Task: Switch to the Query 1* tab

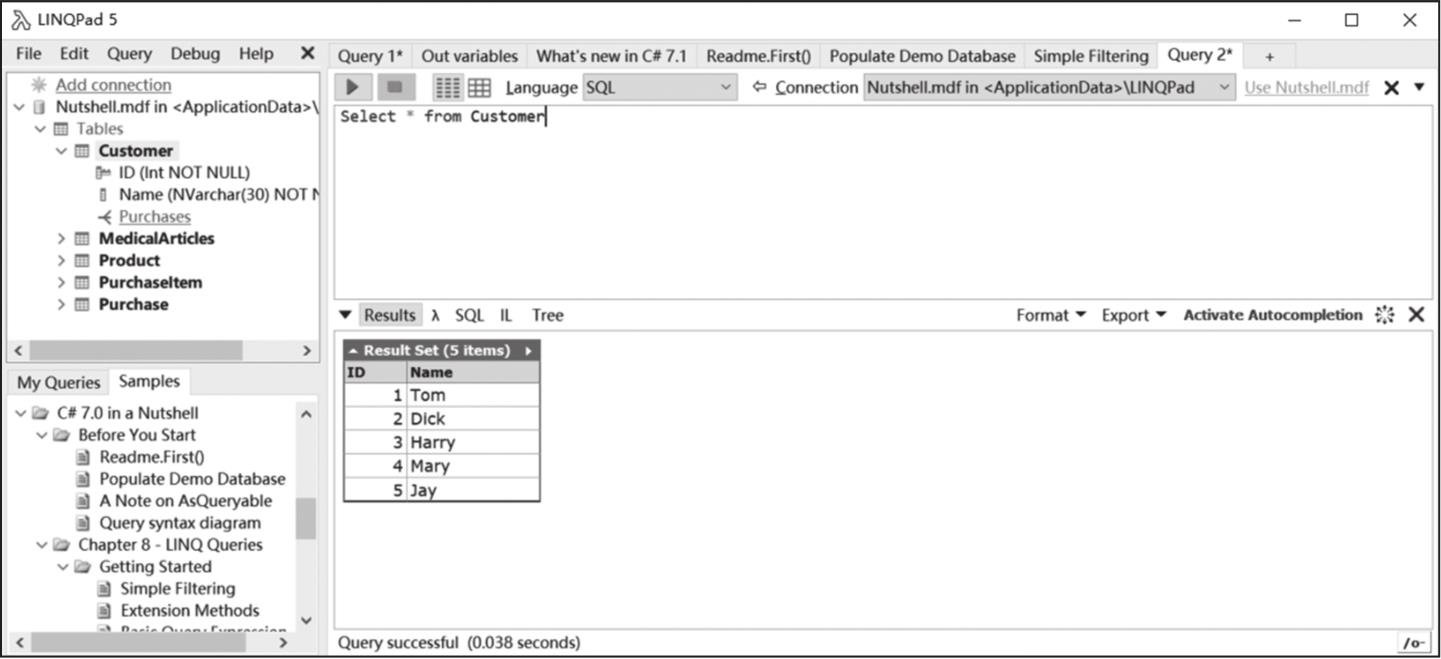Action: coord(370,56)
